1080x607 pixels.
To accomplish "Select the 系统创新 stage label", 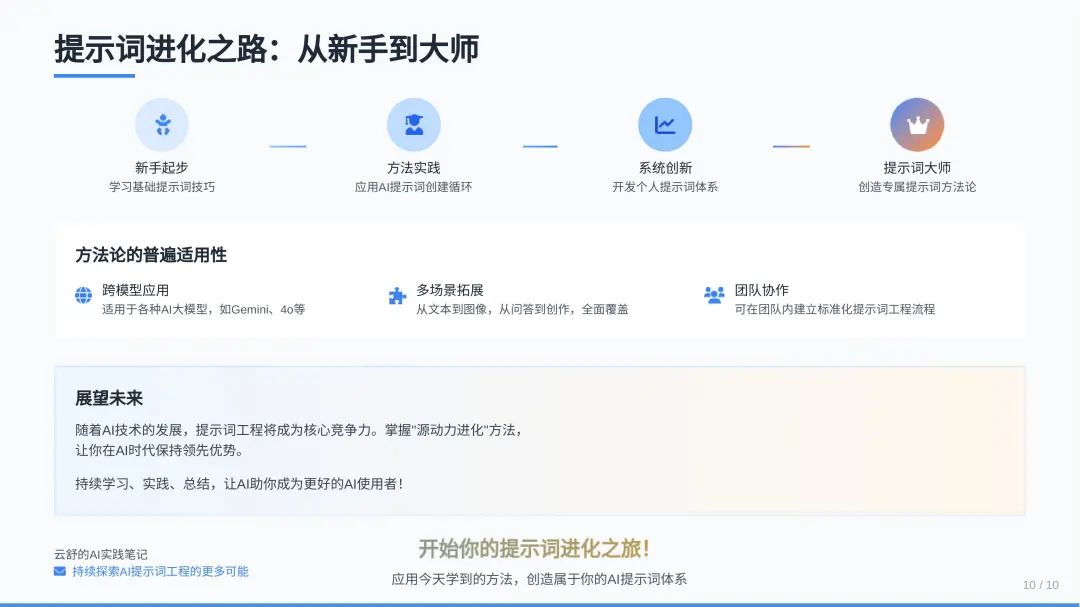I will click(665, 167).
